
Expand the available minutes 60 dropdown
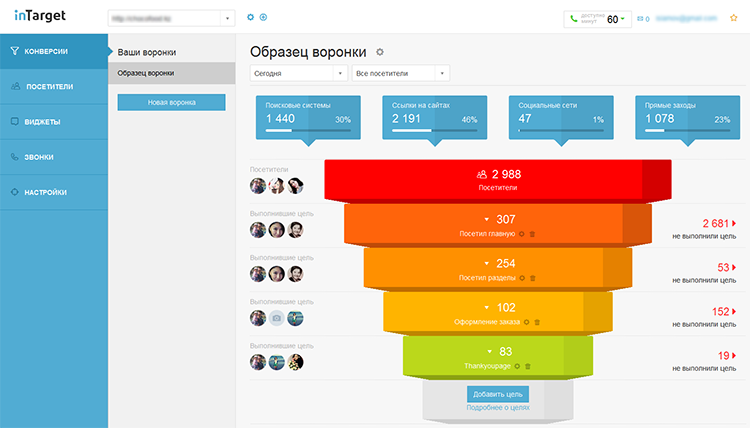[x=623, y=19]
